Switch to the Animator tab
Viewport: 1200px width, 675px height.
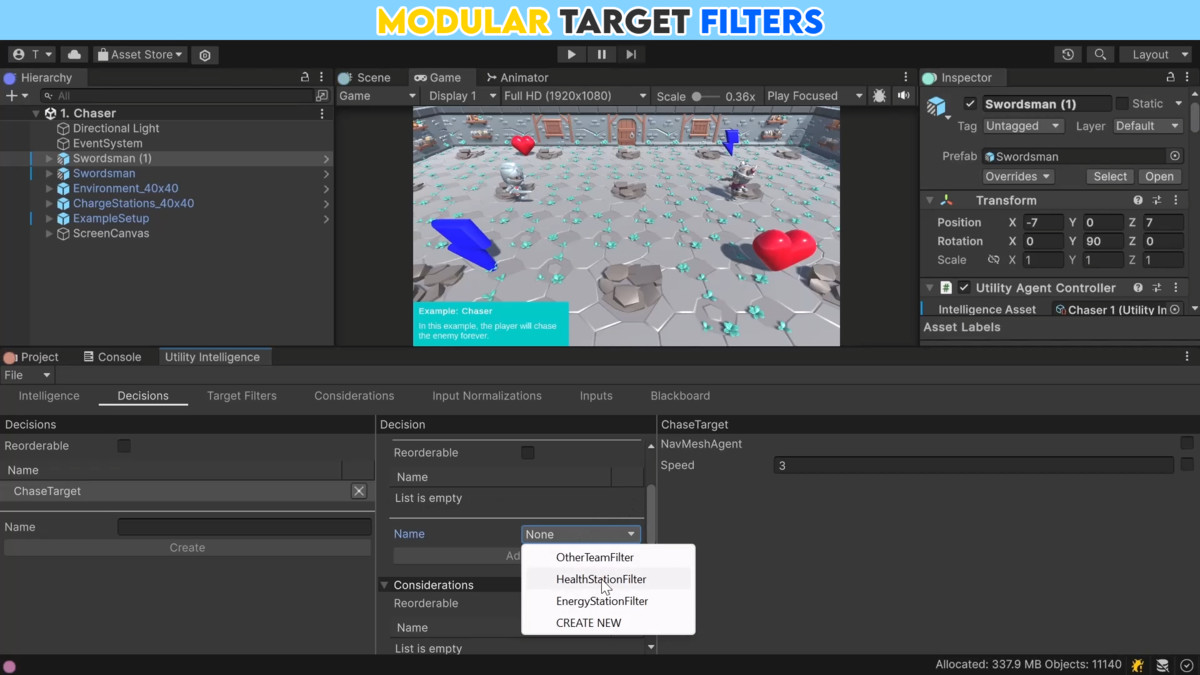516,77
